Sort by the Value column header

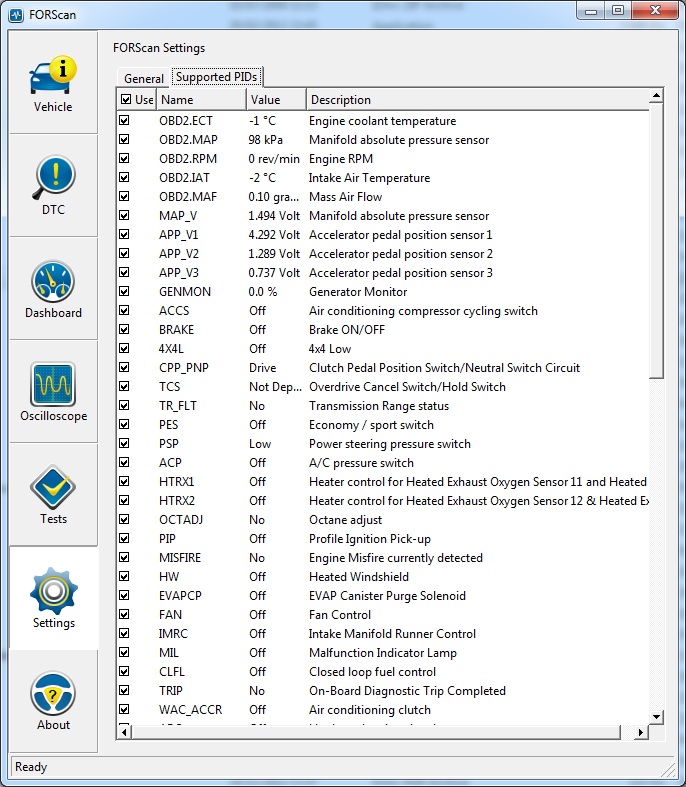pyautogui.click(x=276, y=99)
